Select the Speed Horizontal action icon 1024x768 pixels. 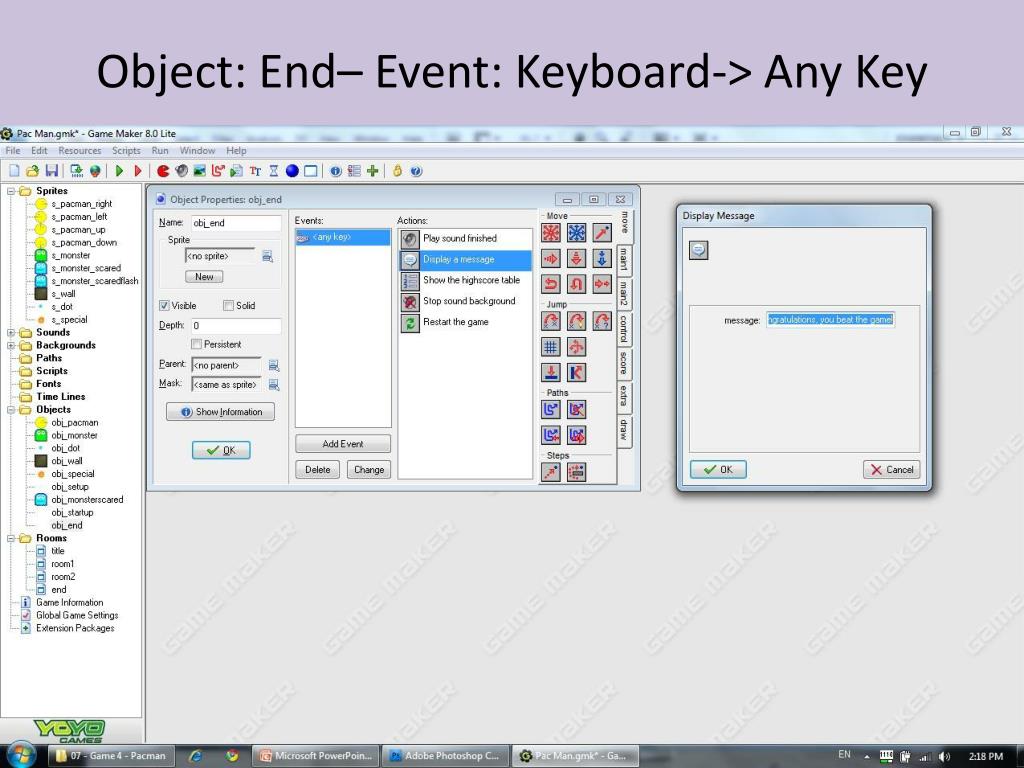[551, 259]
